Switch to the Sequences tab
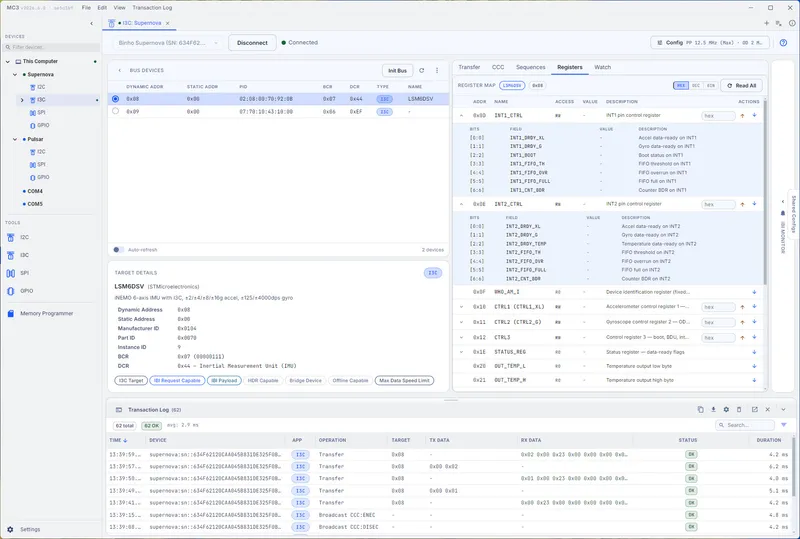 [x=531, y=67]
